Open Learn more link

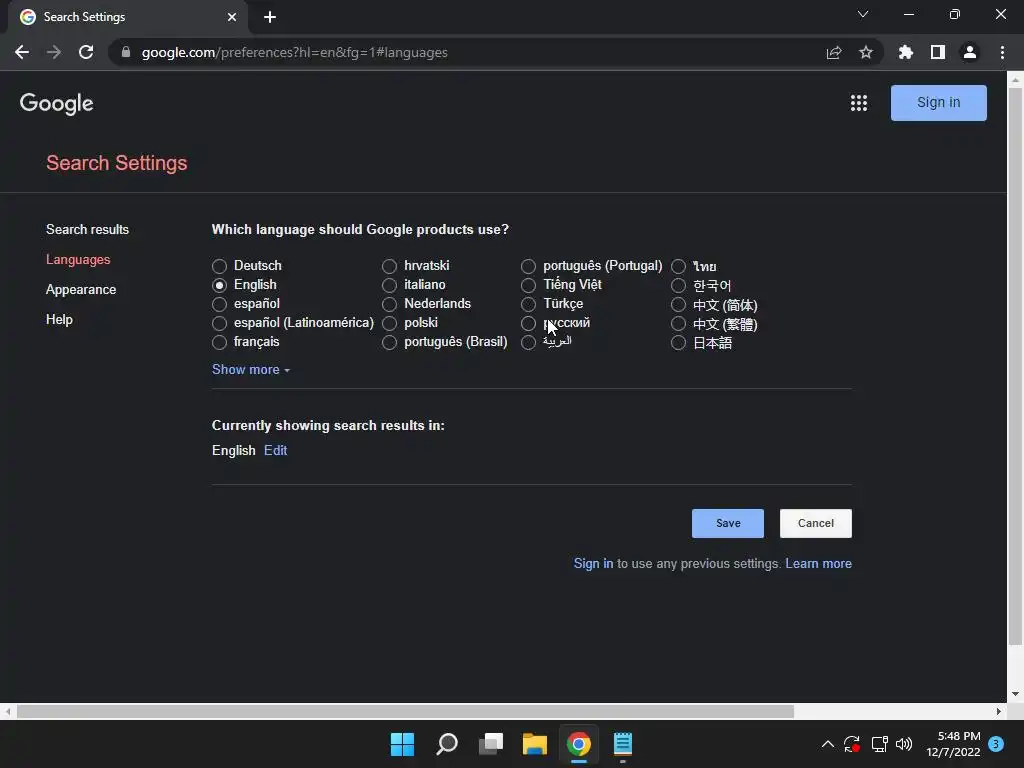coord(818,564)
